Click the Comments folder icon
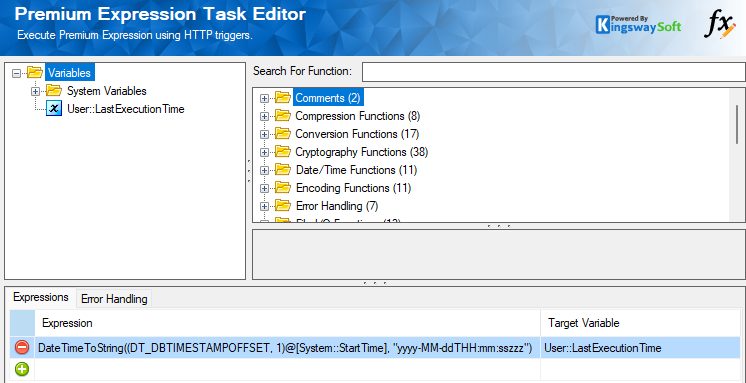Screen dimensions: 746x383 tap(283, 98)
